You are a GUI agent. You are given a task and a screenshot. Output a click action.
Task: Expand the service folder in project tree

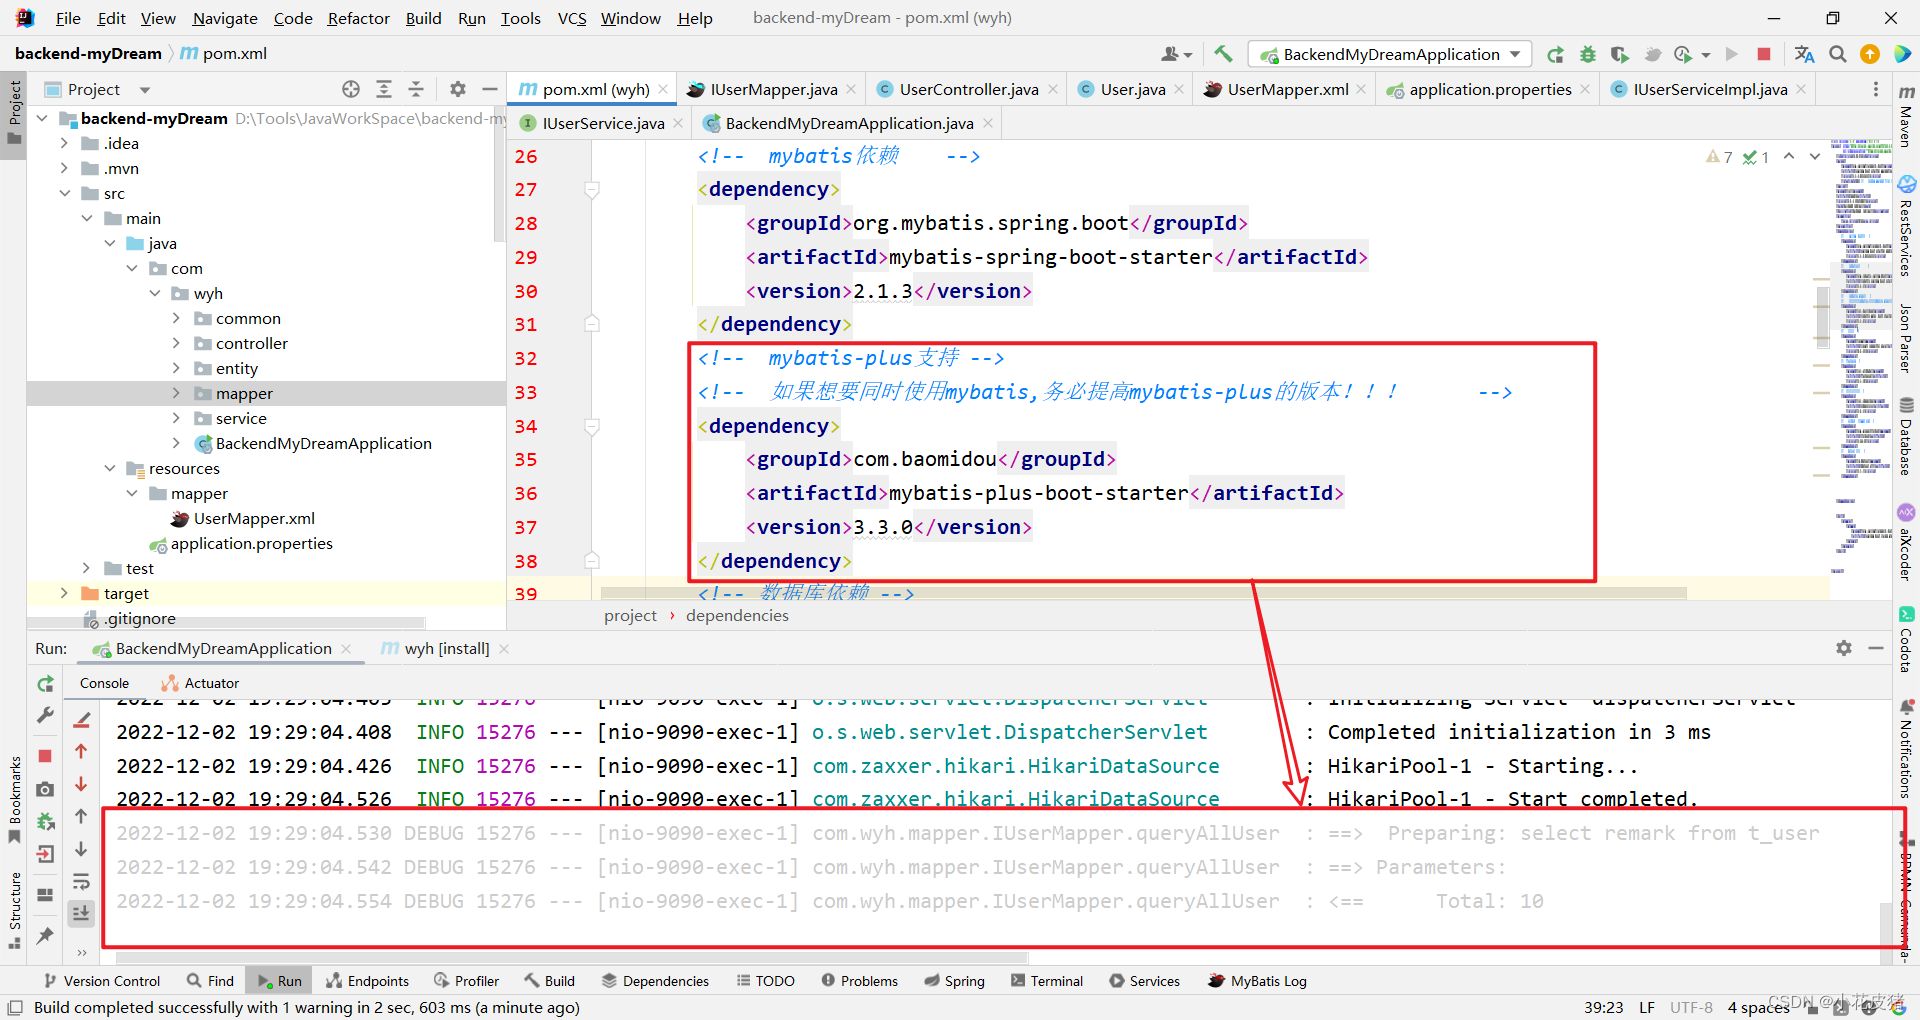177,418
